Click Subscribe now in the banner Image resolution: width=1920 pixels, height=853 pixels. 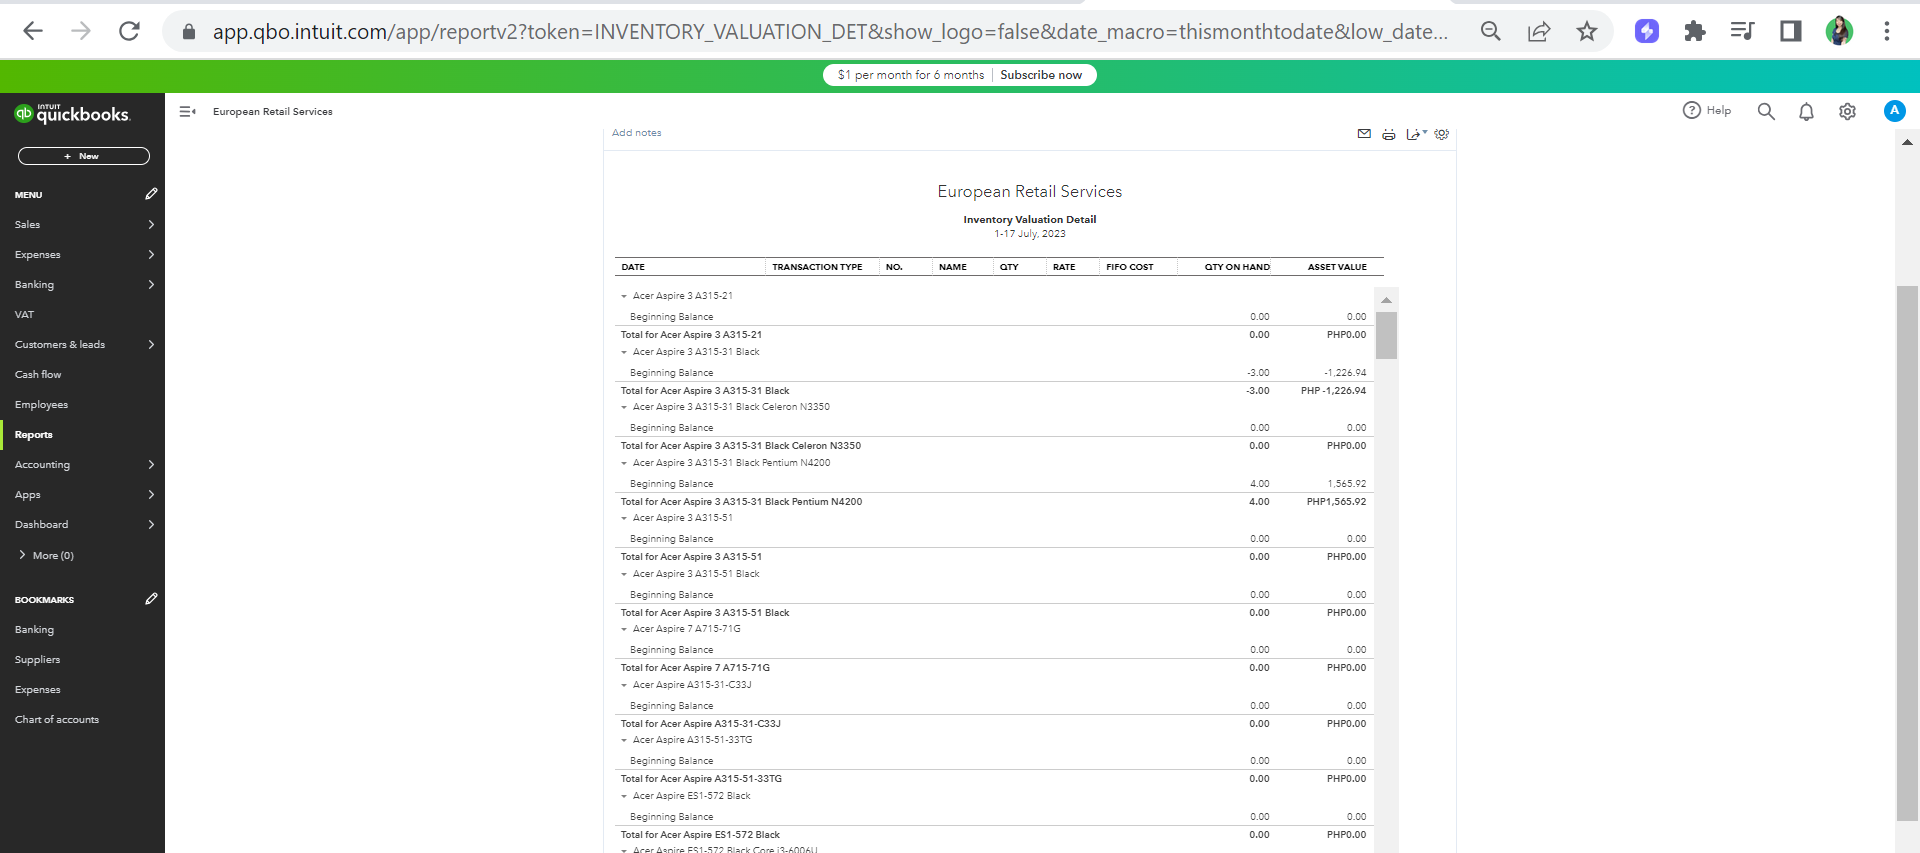click(1041, 75)
